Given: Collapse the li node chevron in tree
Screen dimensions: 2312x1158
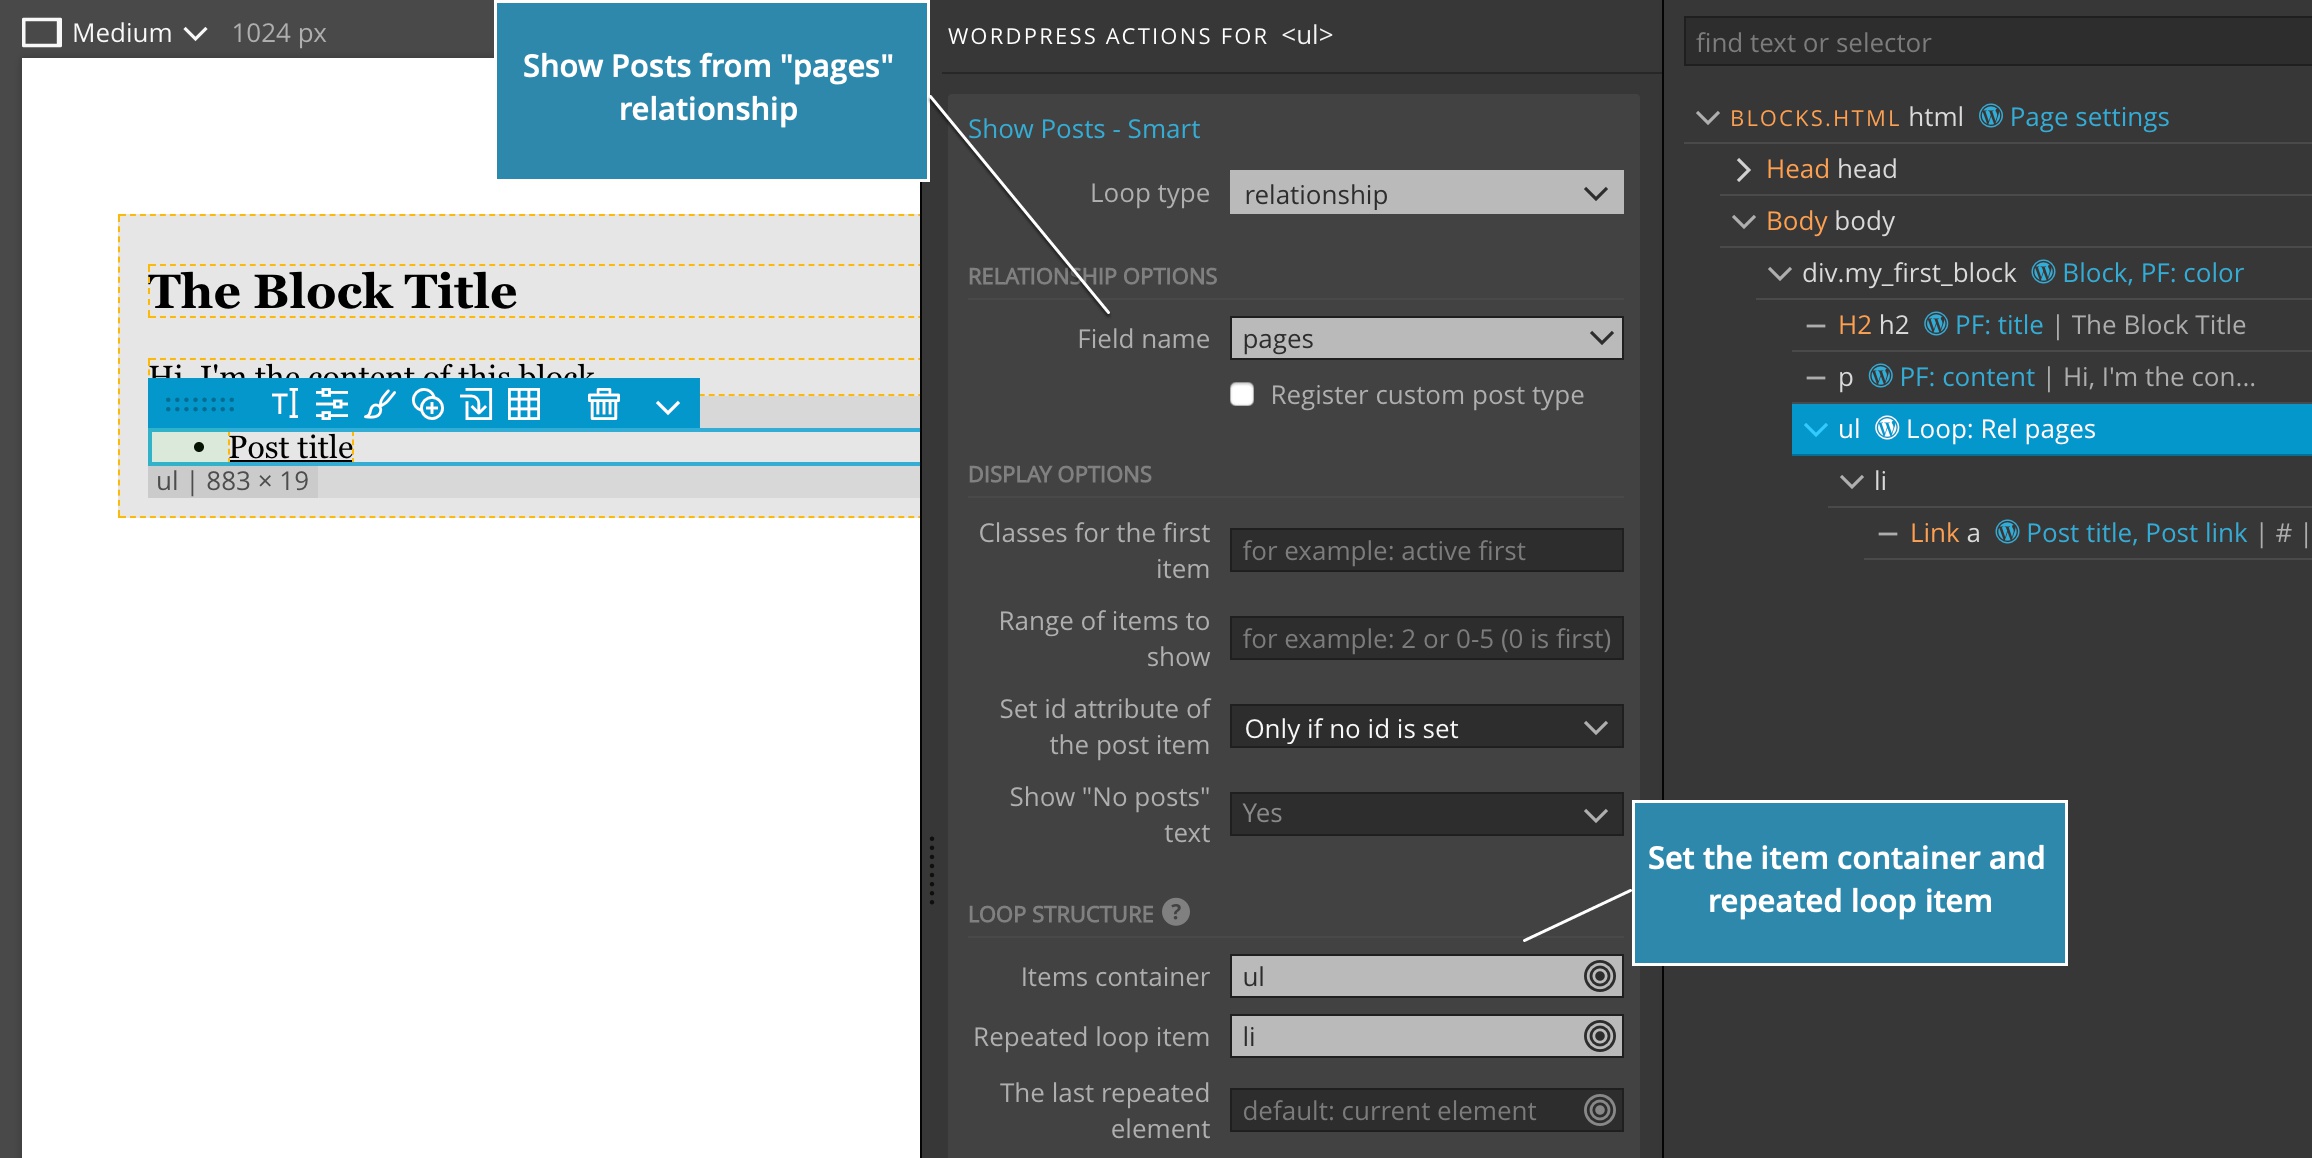Looking at the screenshot, I should click(1852, 482).
